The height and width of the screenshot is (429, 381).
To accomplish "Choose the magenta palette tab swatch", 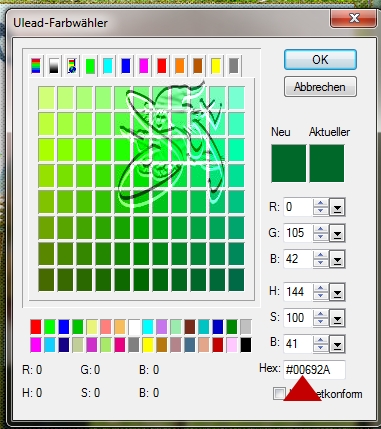I will (x=144, y=66).
